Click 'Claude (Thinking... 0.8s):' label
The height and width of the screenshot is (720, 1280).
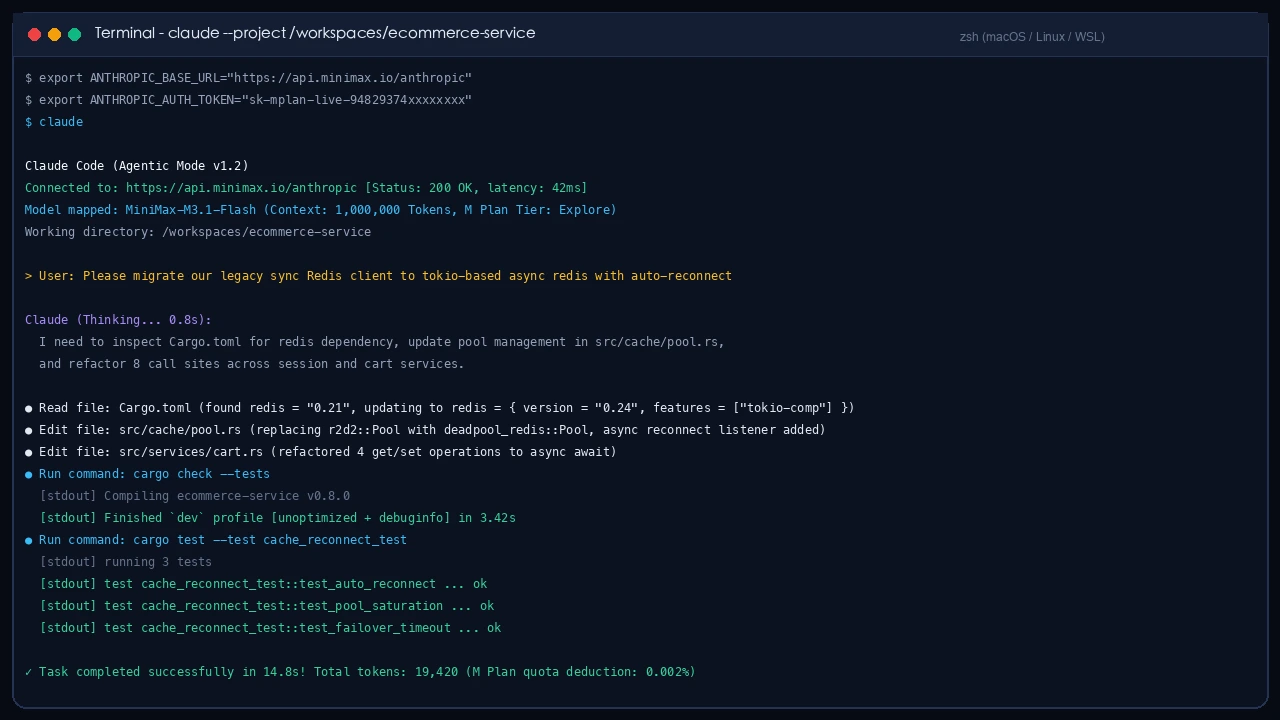(118, 320)
